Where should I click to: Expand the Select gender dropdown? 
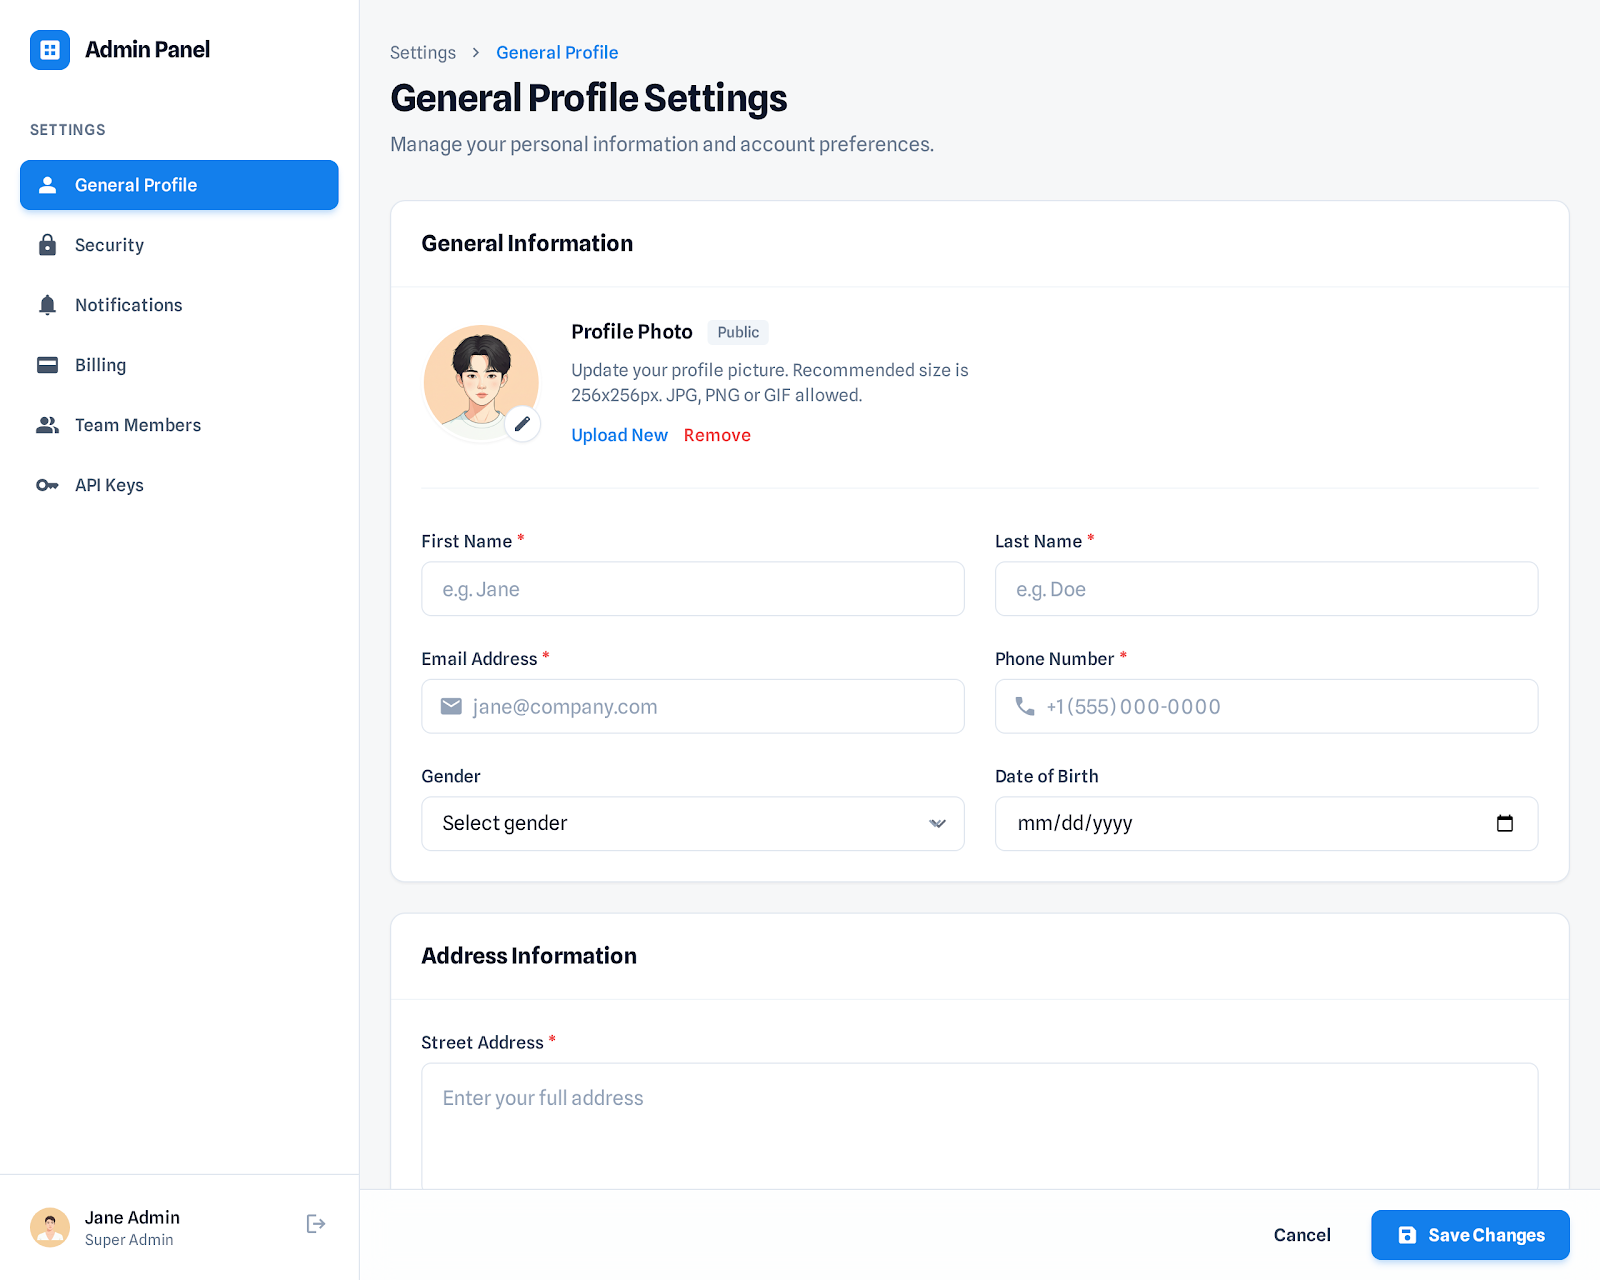pos(692,823)
